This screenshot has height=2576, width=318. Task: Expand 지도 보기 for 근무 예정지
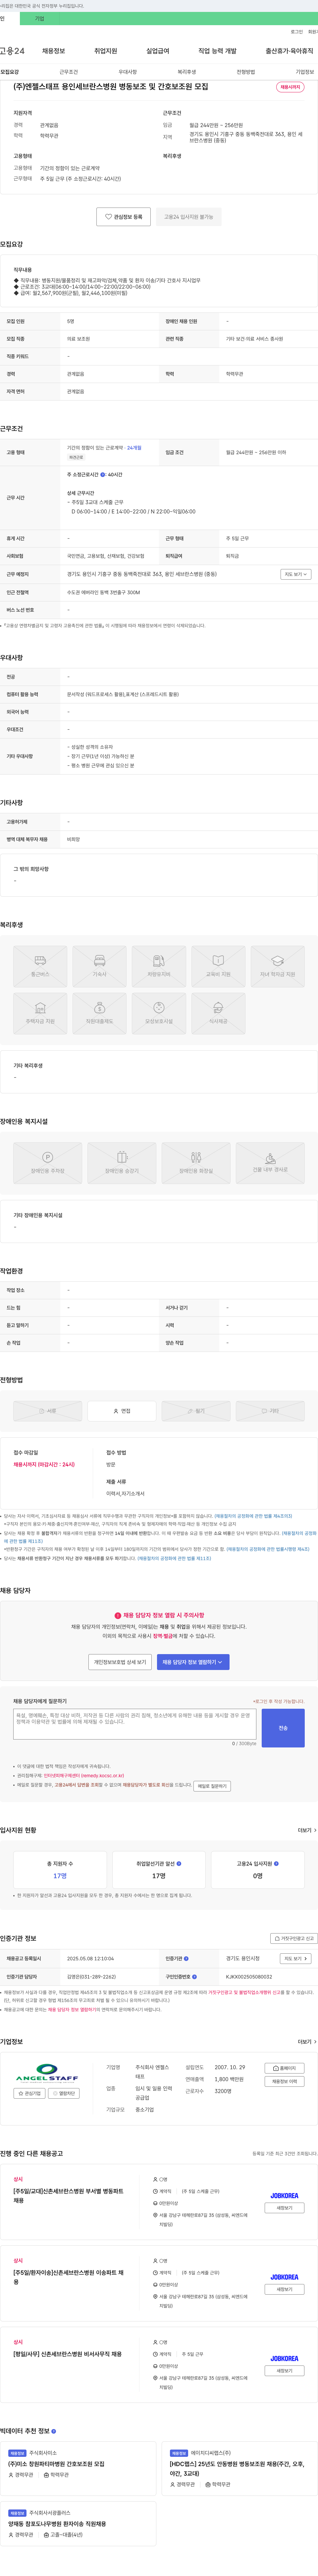296,574
